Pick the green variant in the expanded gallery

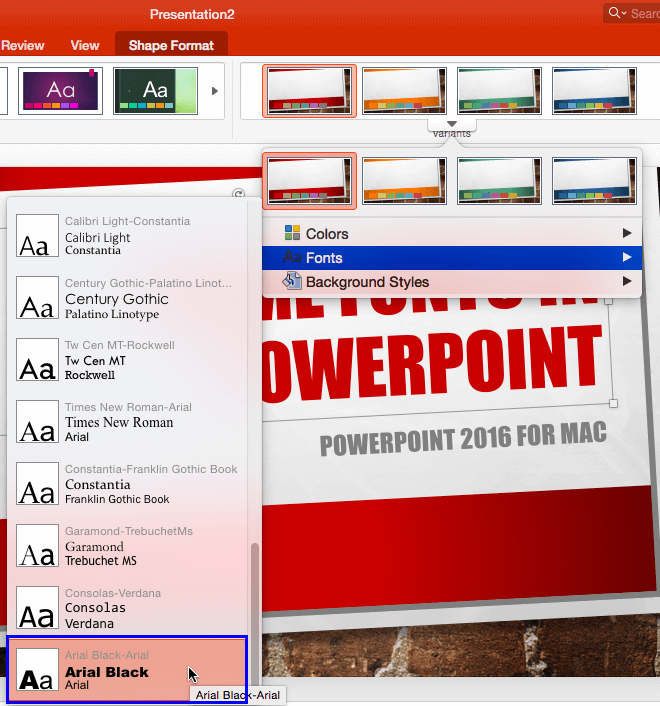(x=499, y=181)
